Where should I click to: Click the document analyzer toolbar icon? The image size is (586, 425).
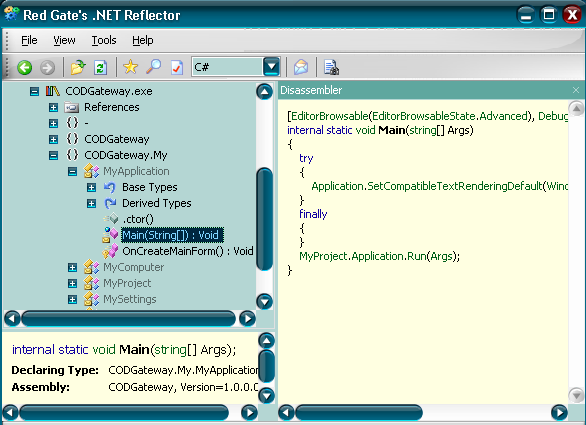[331, 68]
